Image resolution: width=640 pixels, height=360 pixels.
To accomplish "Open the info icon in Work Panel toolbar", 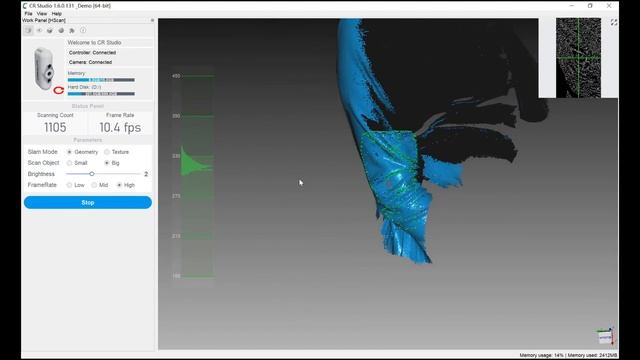I will 83,30.
